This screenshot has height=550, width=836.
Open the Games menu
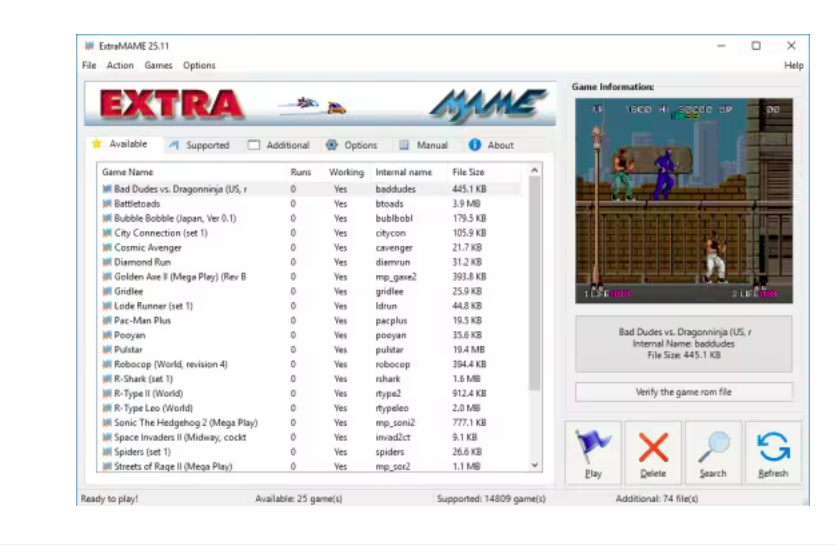pyautogui.click(x=158, y=66)
